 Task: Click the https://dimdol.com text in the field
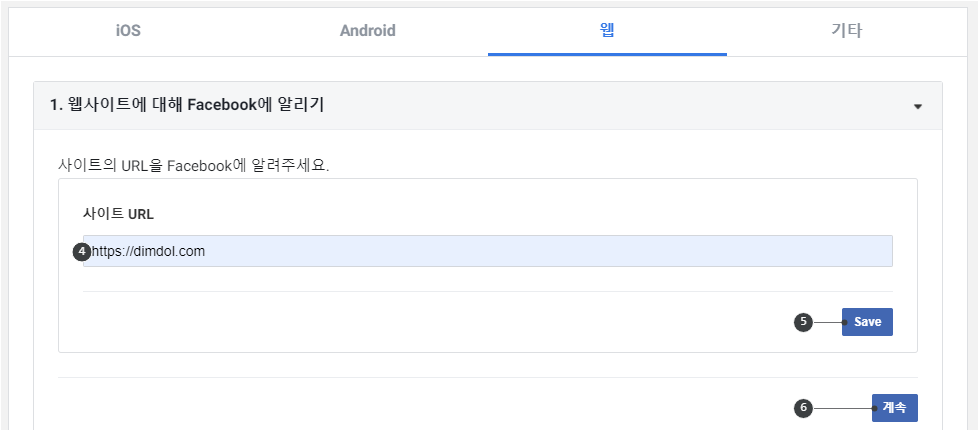(x=148, y=251)
